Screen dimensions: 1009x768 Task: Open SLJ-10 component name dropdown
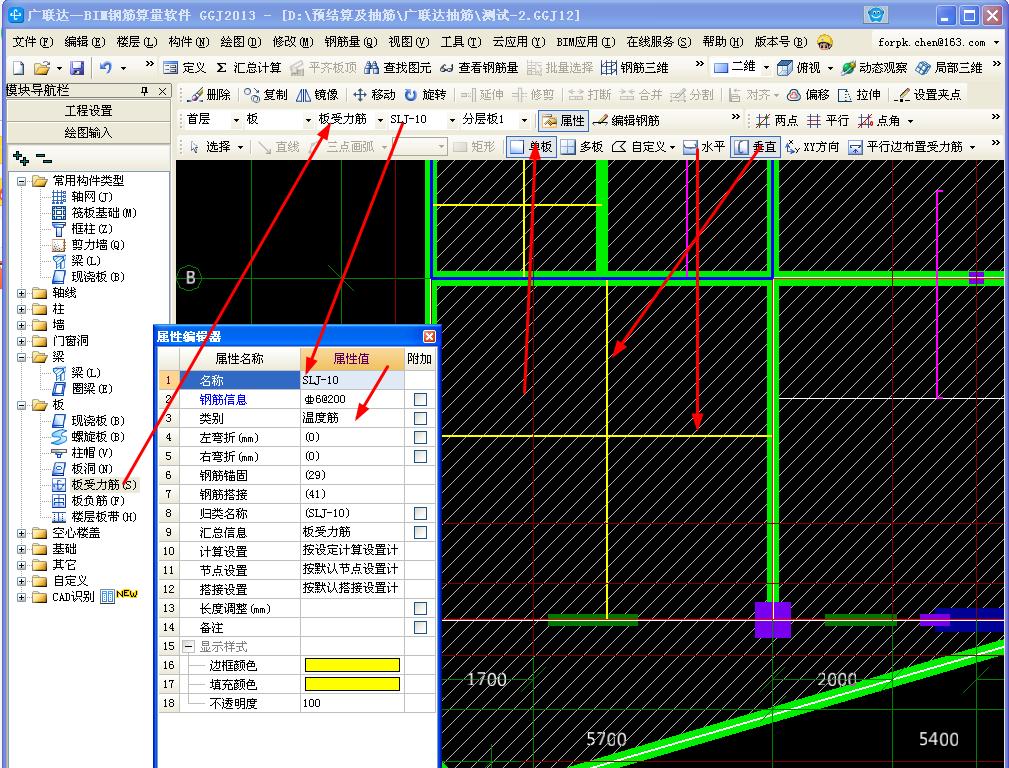[452, 120]
